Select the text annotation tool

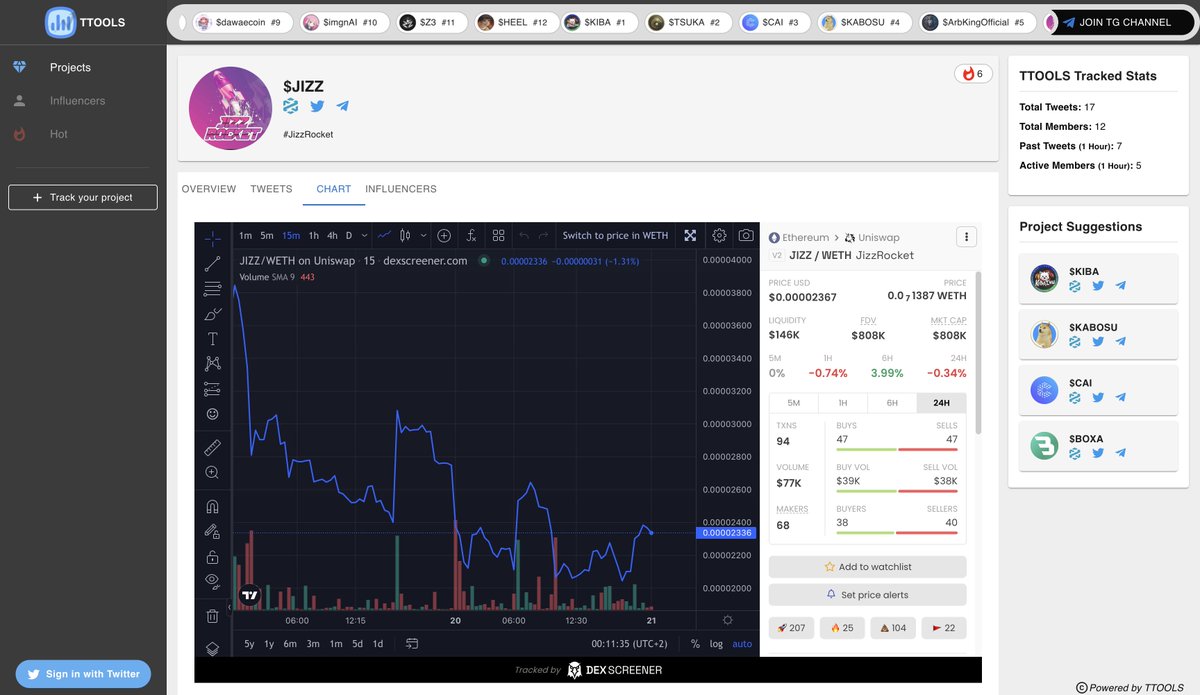213,339
